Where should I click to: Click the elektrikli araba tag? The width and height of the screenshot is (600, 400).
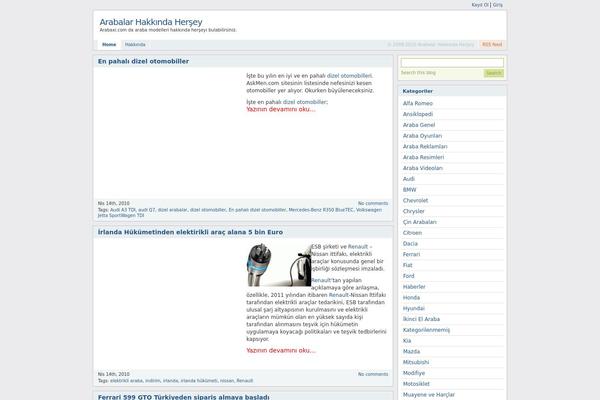pos(126,380)
